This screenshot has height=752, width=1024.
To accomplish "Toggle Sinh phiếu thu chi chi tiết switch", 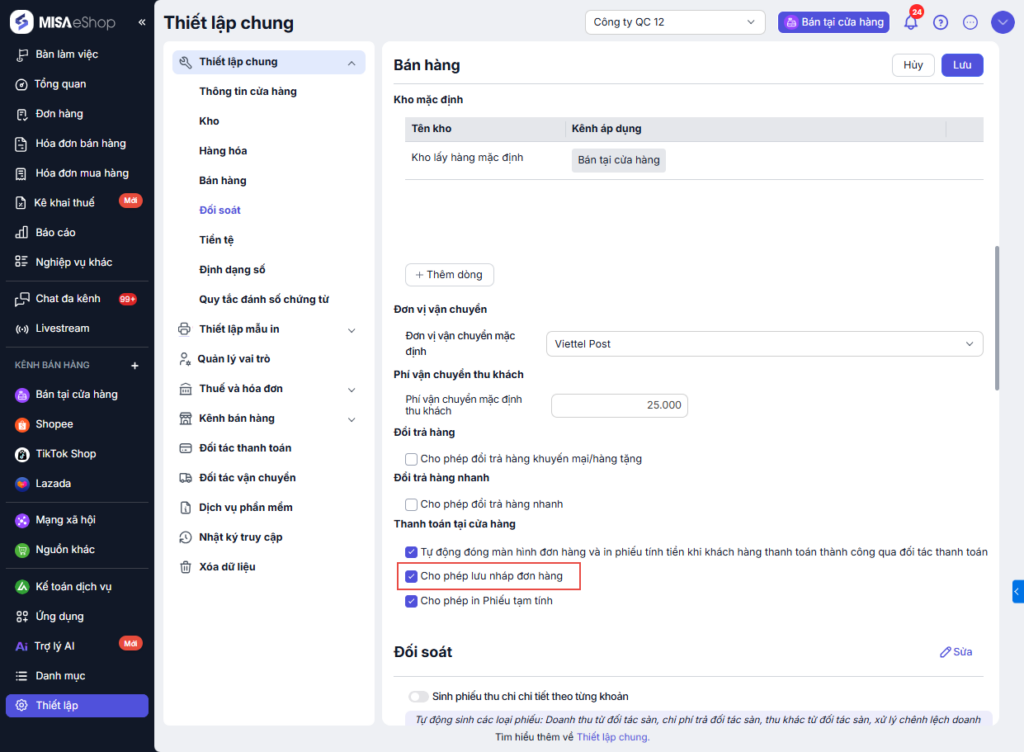I will [x=418, y=697].
